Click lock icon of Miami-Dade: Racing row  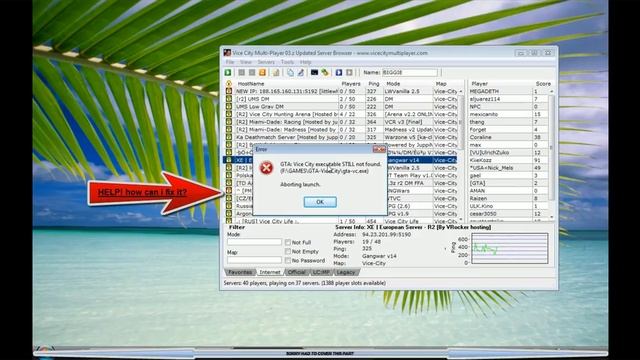tap(229, 122)
